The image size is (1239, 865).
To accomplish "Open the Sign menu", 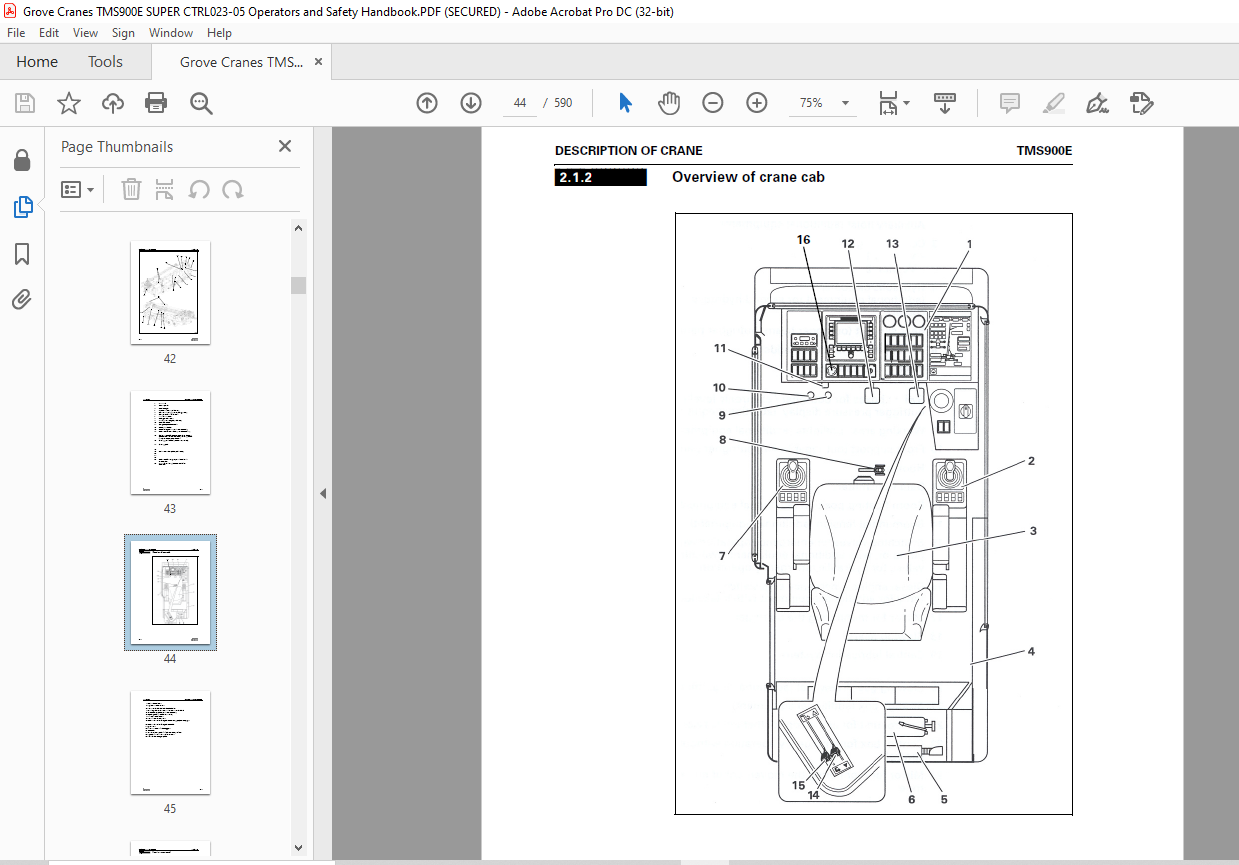I will [123, 33].
